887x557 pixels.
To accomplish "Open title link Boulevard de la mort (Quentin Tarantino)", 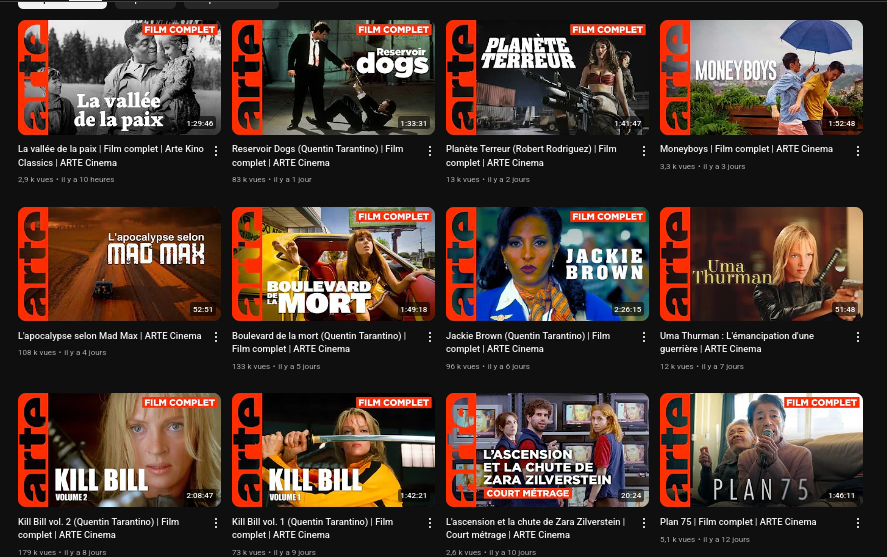I will [x=319, y=342].
